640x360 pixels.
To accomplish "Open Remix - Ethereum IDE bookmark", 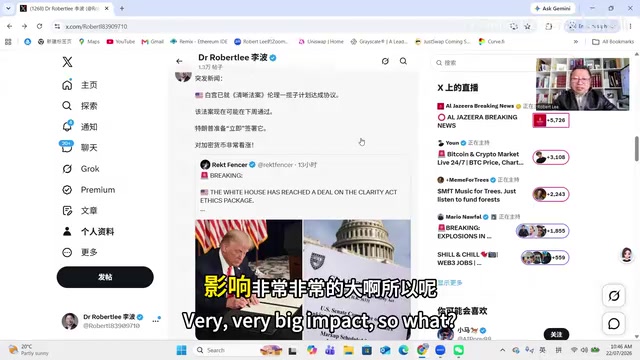I will pyautogui.click(x=199, y=42).
